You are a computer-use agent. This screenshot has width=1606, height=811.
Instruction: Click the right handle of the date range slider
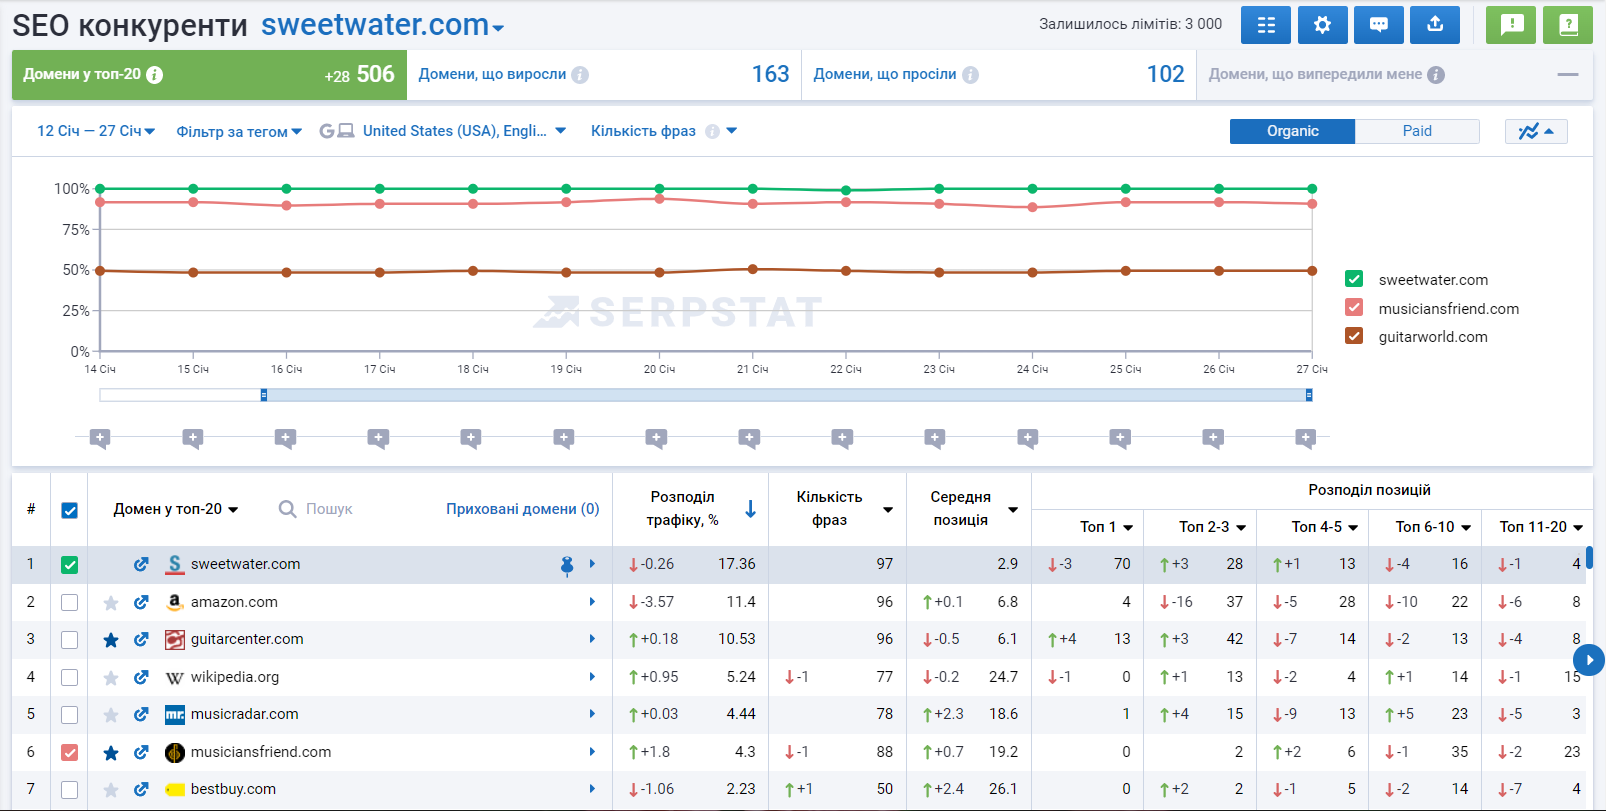(1308, 395)
